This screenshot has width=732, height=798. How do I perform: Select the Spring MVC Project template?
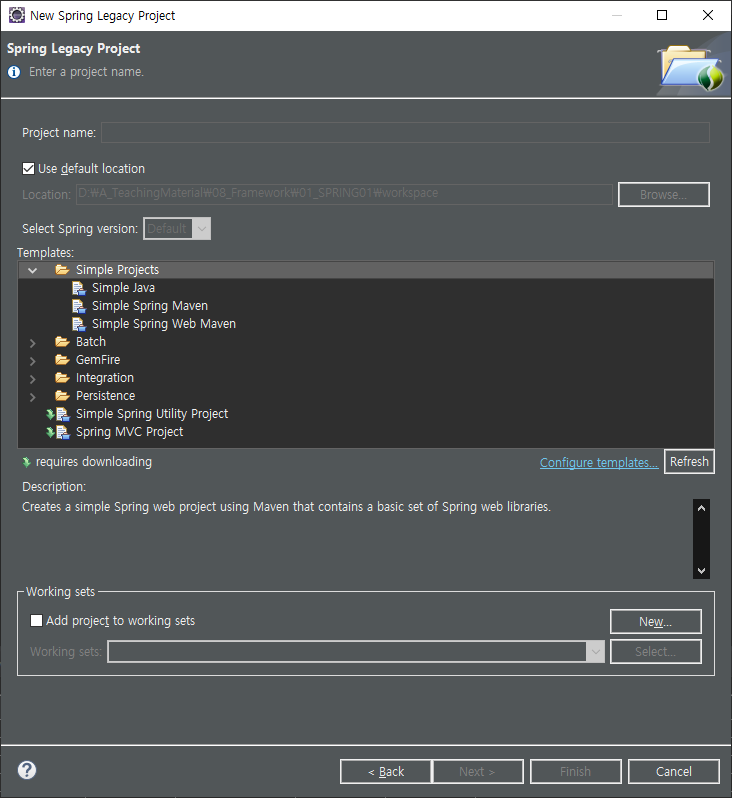[129, 432]
